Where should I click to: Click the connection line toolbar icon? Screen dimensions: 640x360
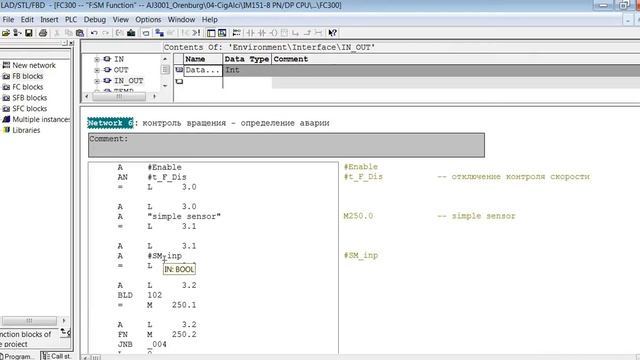pos(318,33)
